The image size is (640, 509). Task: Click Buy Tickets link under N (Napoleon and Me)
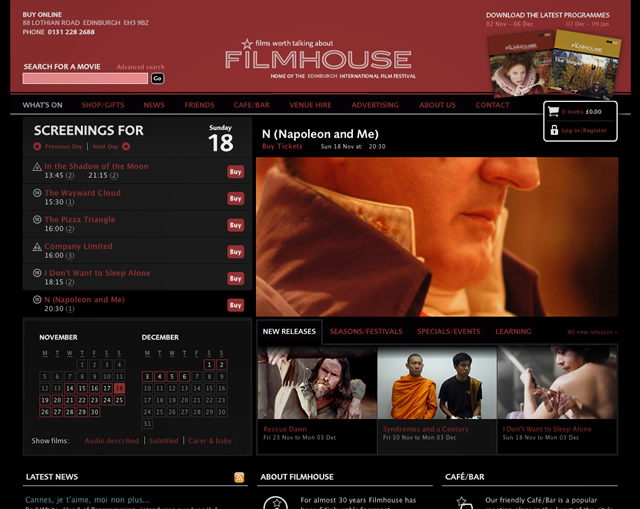(x=282, y=146)
